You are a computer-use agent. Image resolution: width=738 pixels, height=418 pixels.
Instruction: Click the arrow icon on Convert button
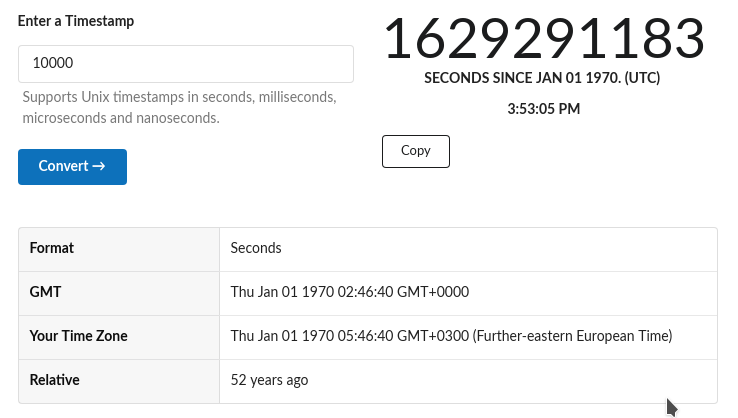[x=99, y=167]
